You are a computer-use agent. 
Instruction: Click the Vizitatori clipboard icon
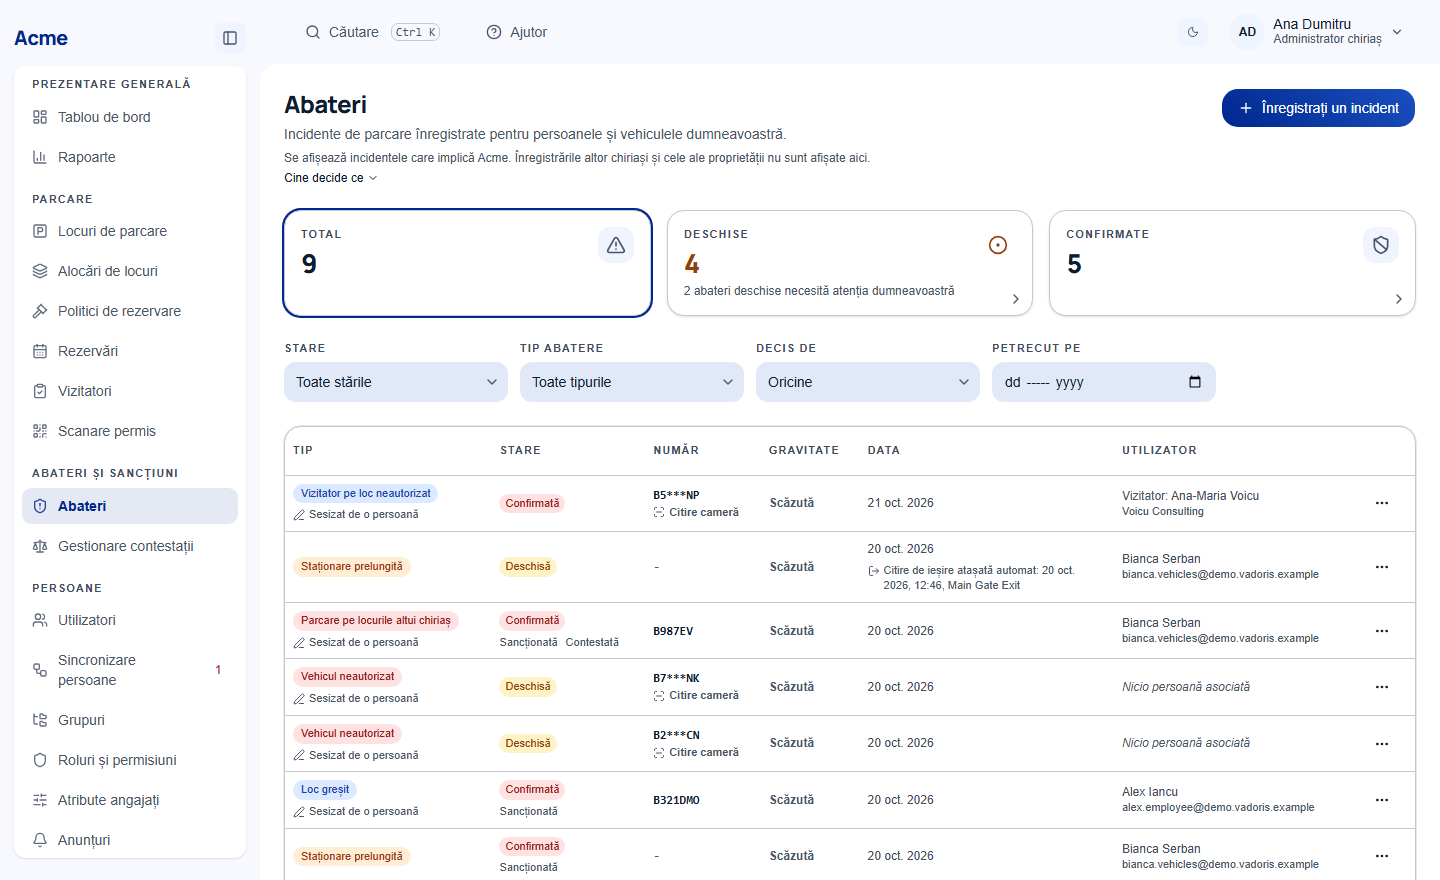(x=40, y=391)
